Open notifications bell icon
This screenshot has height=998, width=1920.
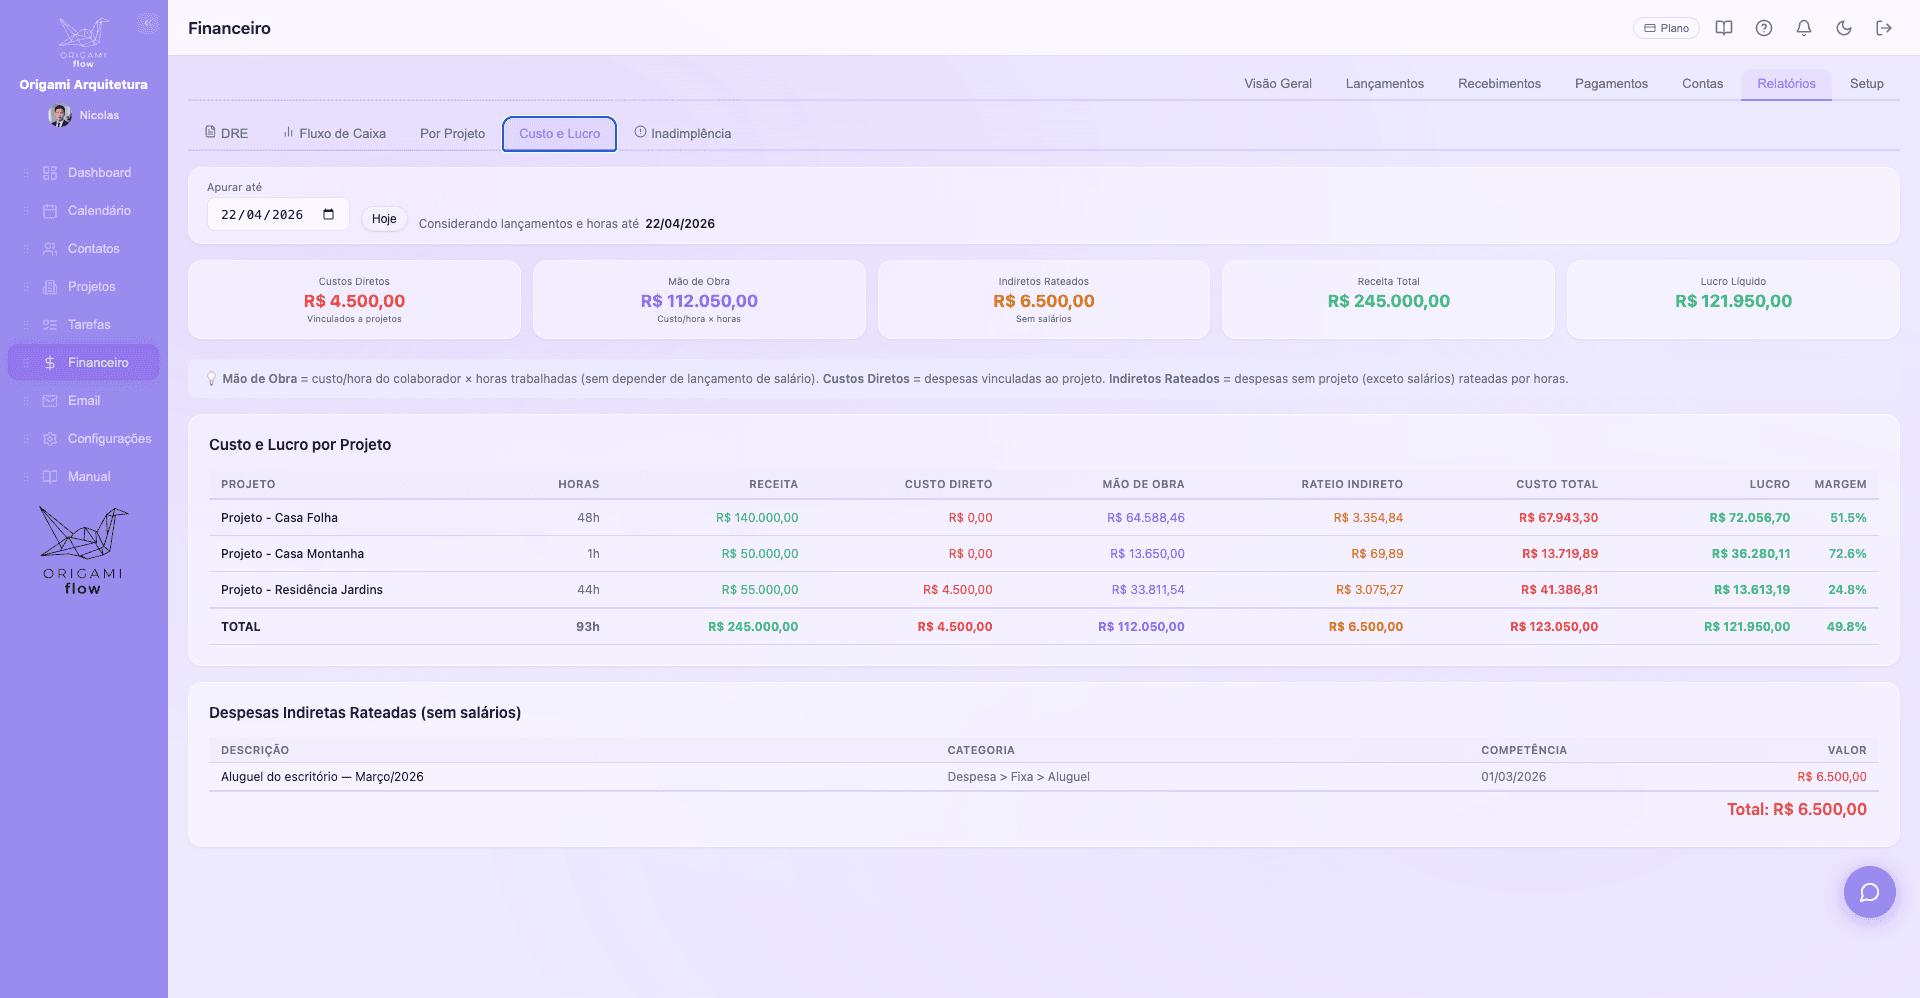pyautogui.click(x=1804, y=28)
